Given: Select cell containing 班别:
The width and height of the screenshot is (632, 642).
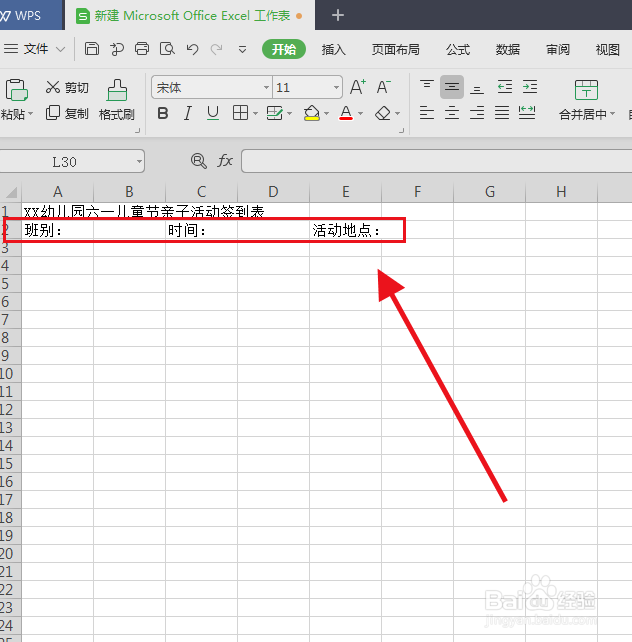Looking at the screenshot, I should 57,230.
